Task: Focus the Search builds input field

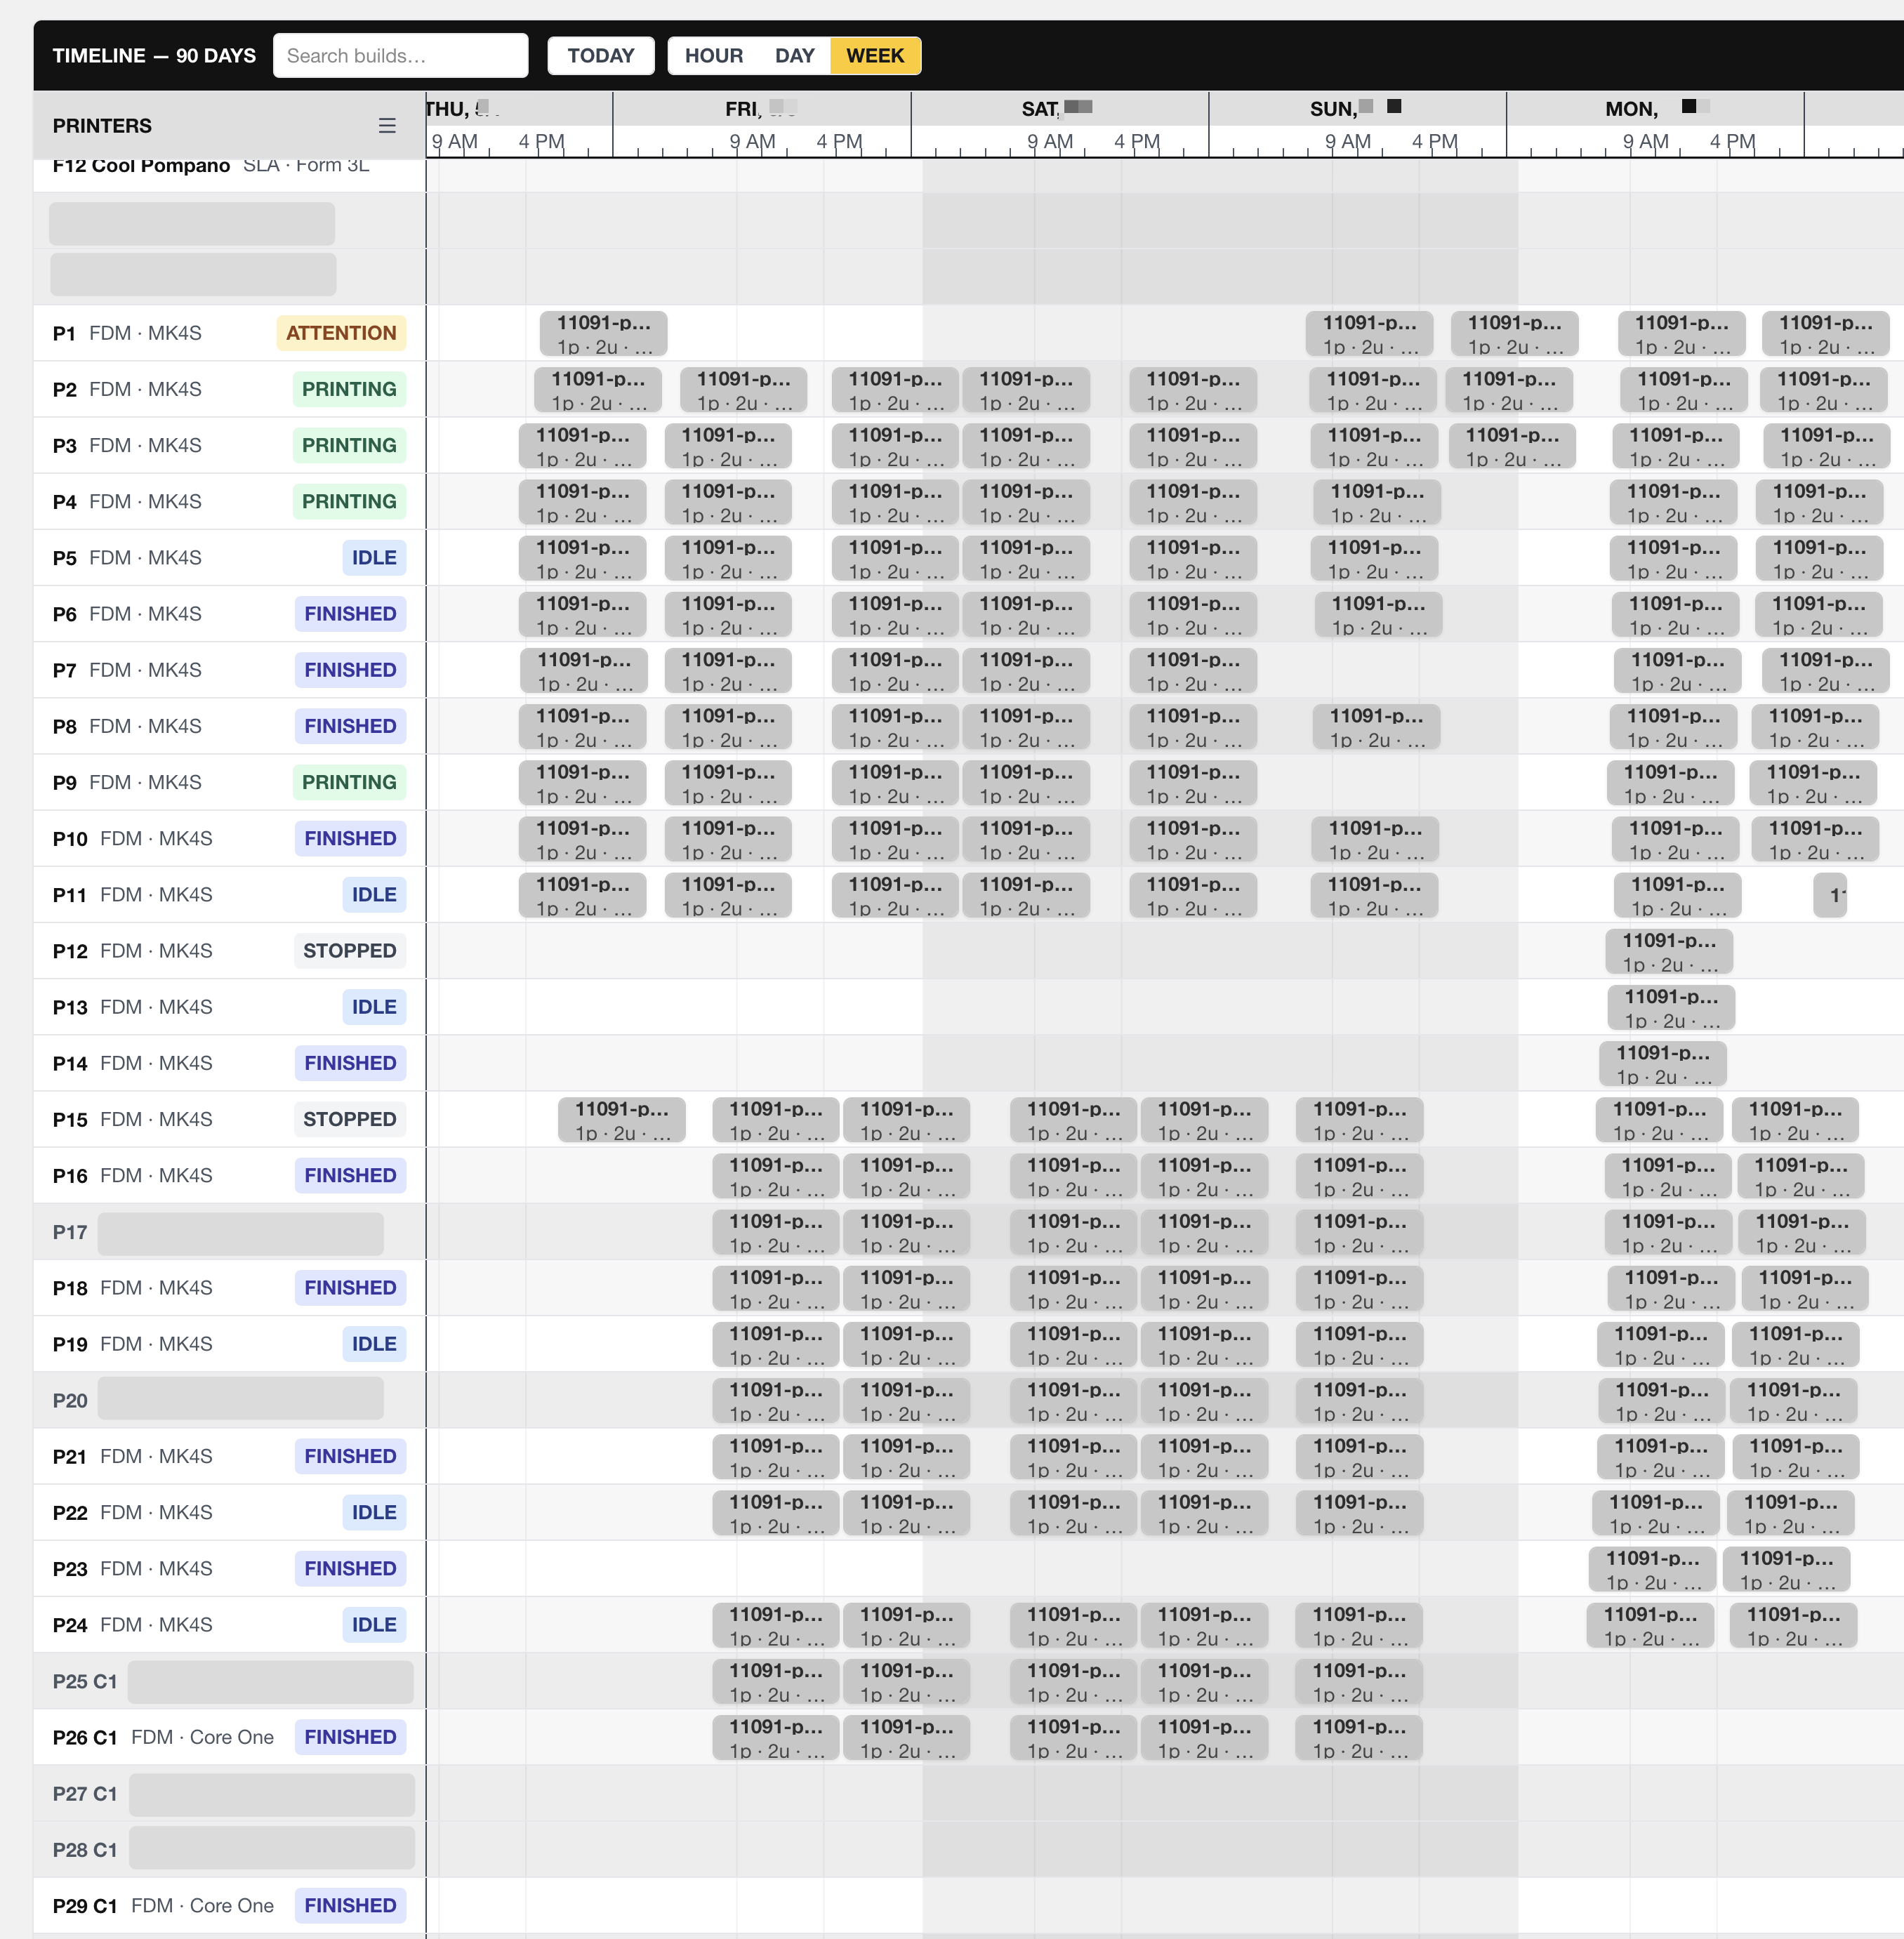Action: (400, 56)
